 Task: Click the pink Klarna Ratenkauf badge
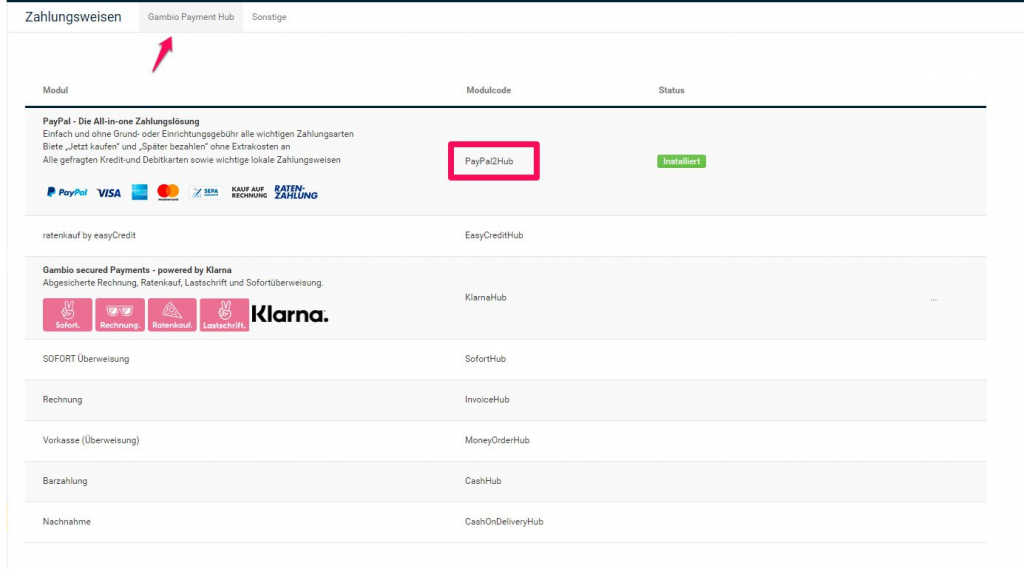172,315
